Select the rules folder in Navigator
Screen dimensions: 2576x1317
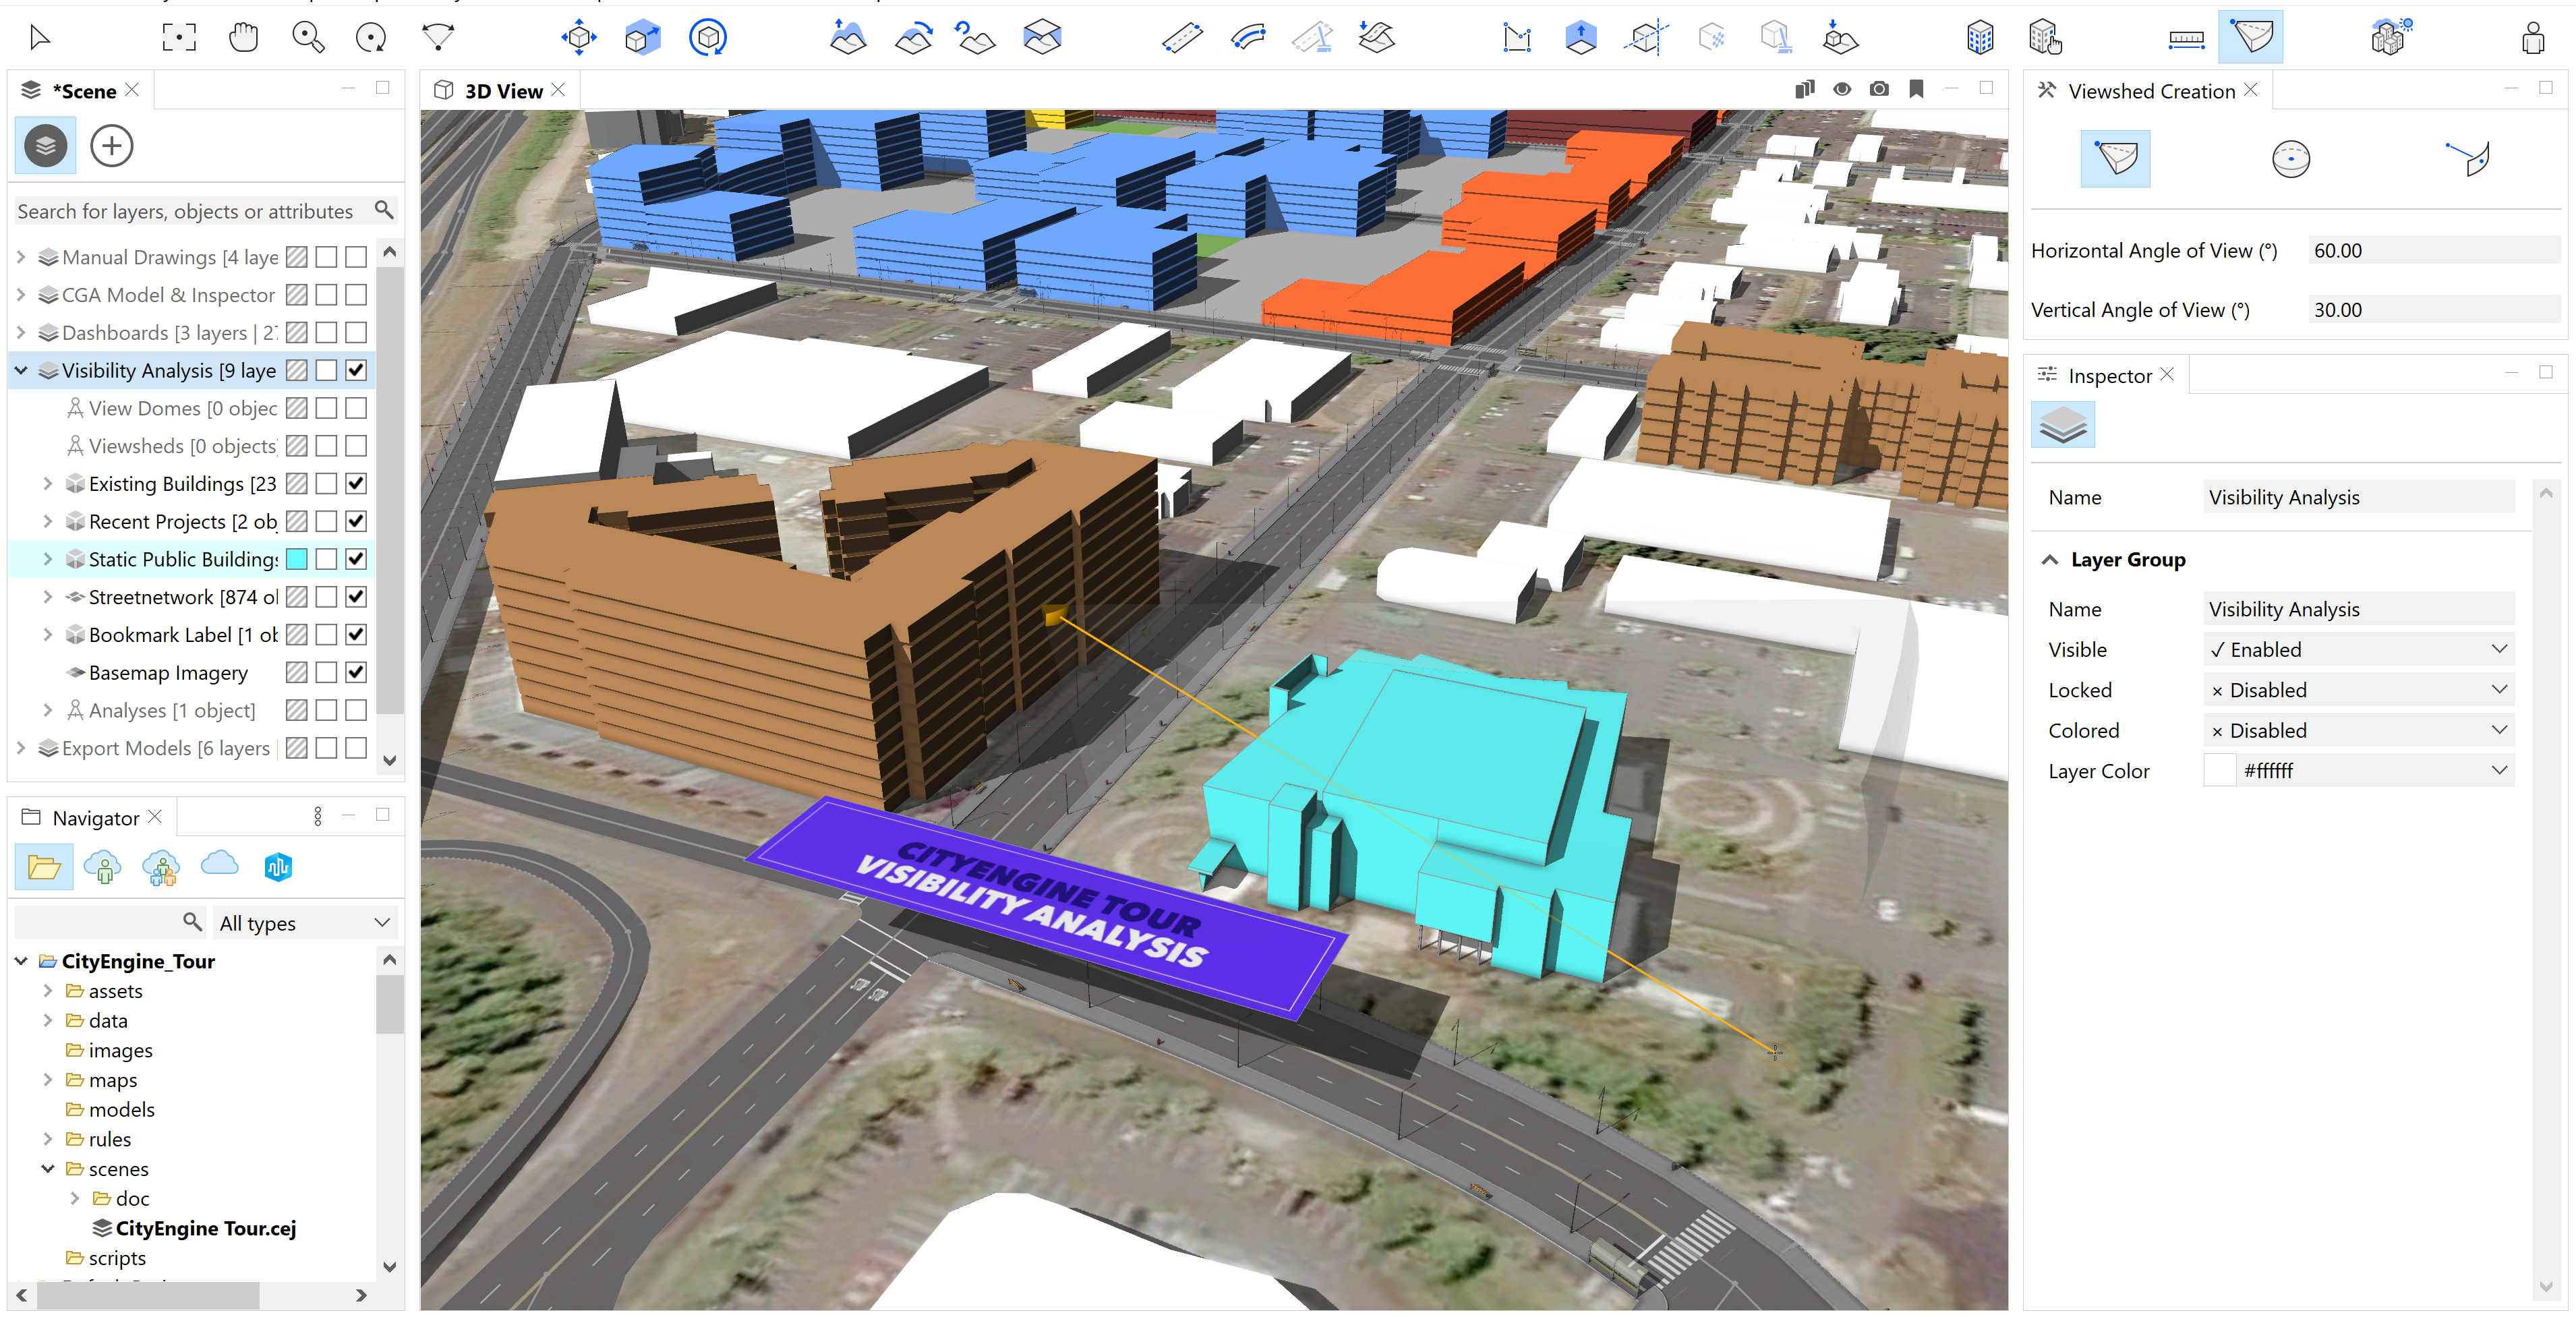pyautogui.click(x=109, y=1139)
